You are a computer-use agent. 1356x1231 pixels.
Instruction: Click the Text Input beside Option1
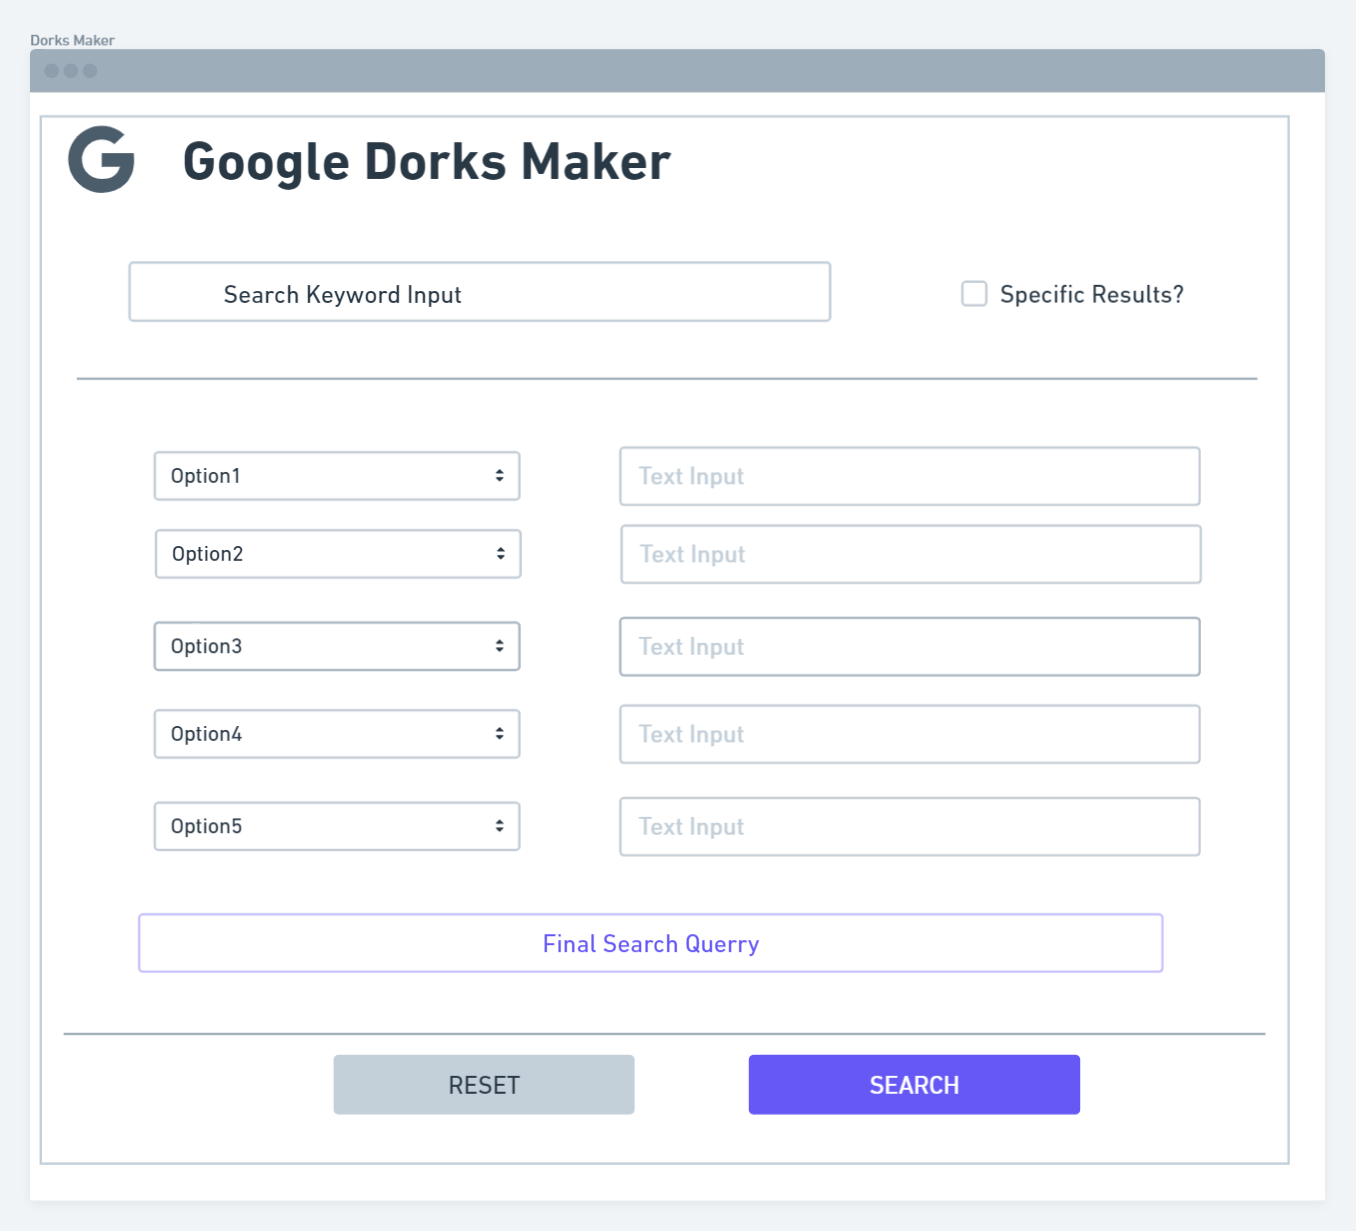coord(909,475)
